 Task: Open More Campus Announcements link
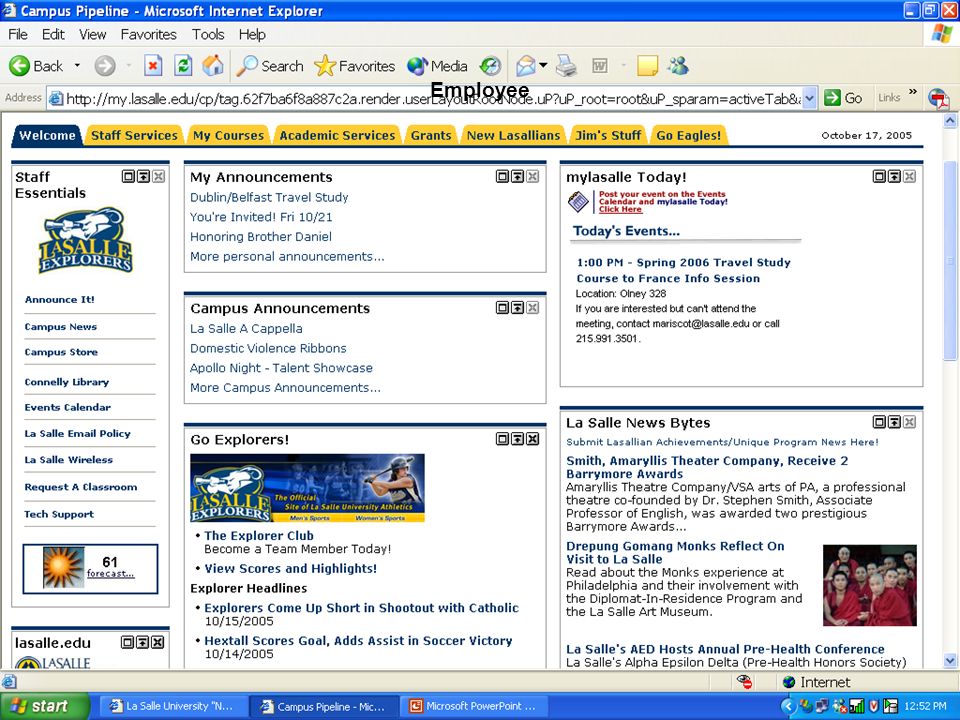click(x=285, y=388)
